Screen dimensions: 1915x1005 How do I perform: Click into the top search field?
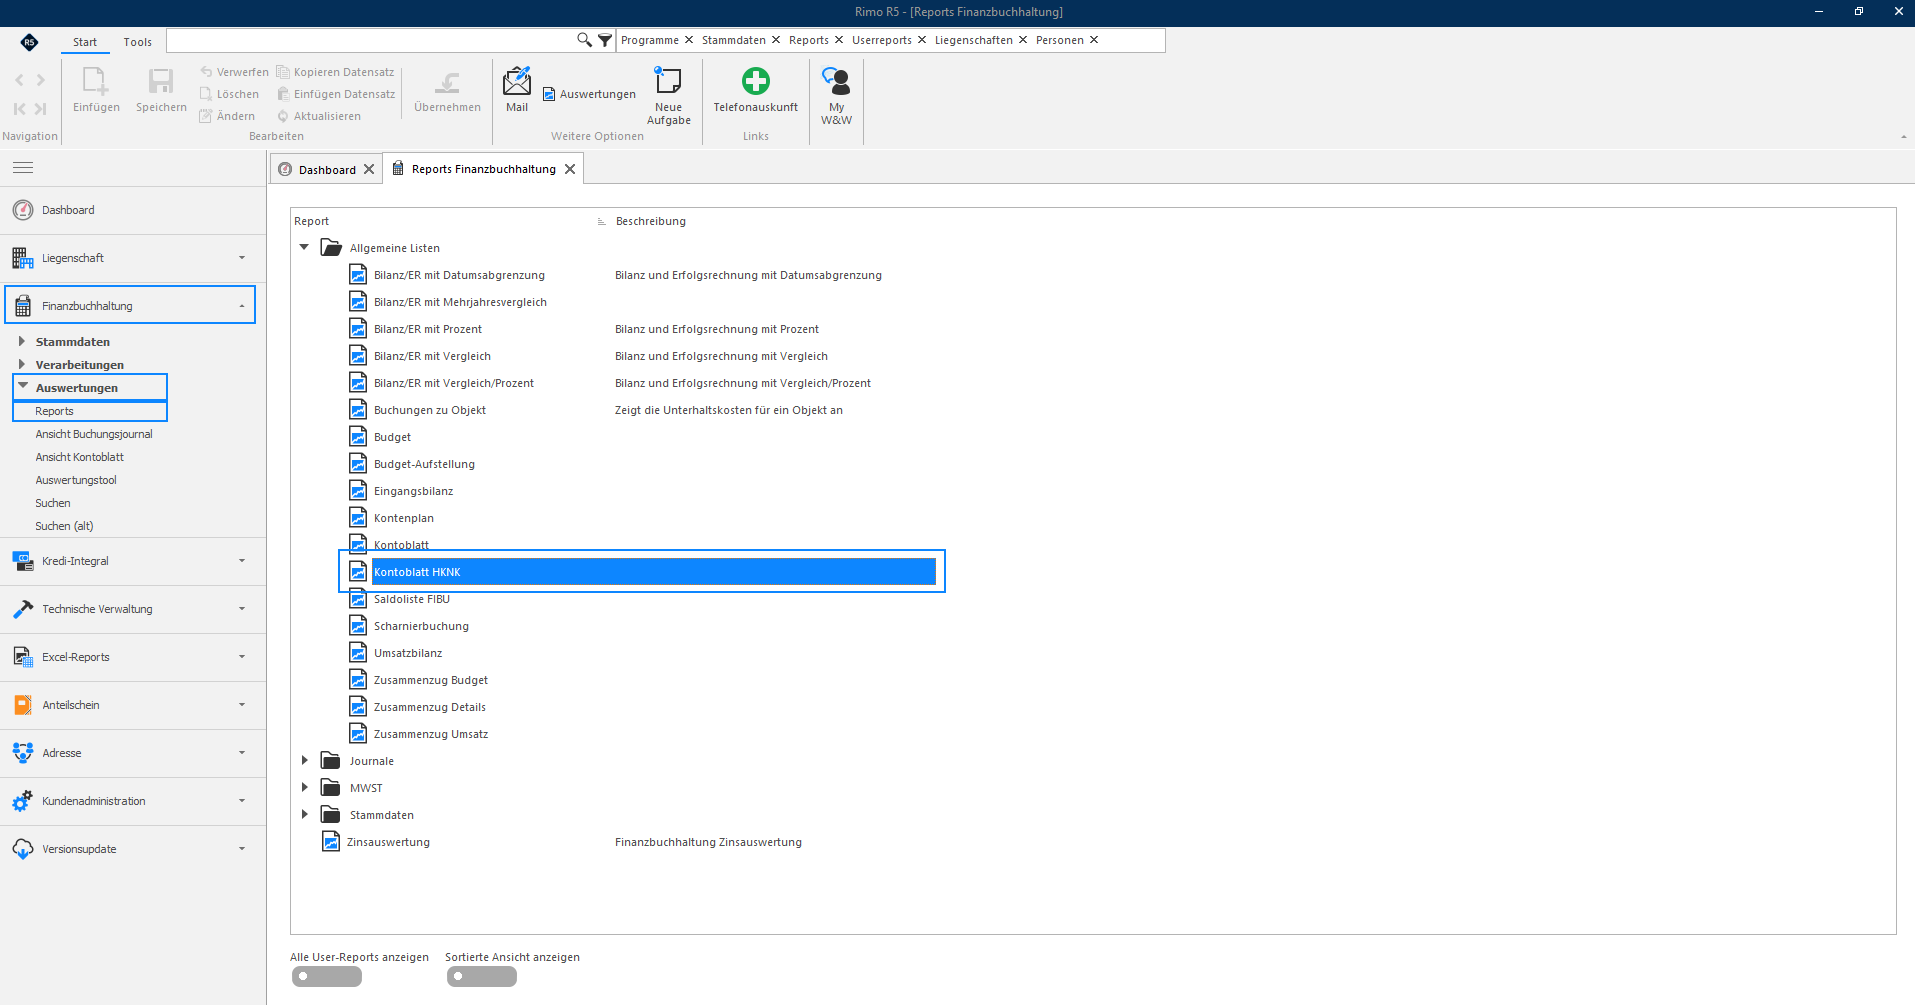tap(370, 40)
